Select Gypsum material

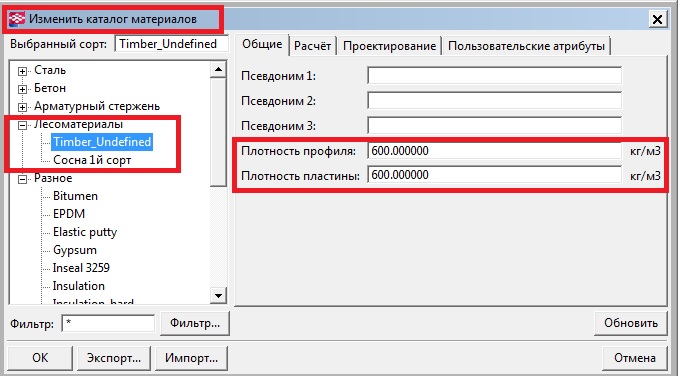tap(75, 250)
